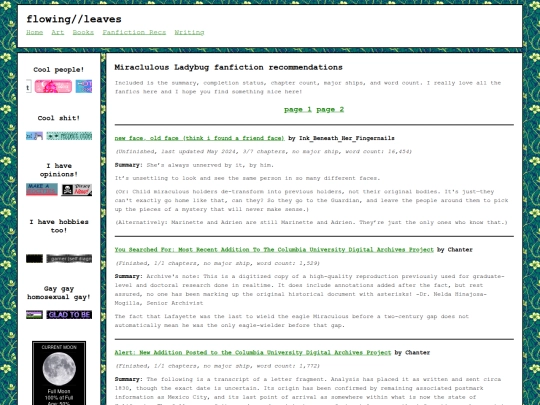This screenshot has height=405, width=540.
Task: Click the 'MAKE A' opinion badge
Action: pos(42,189)
